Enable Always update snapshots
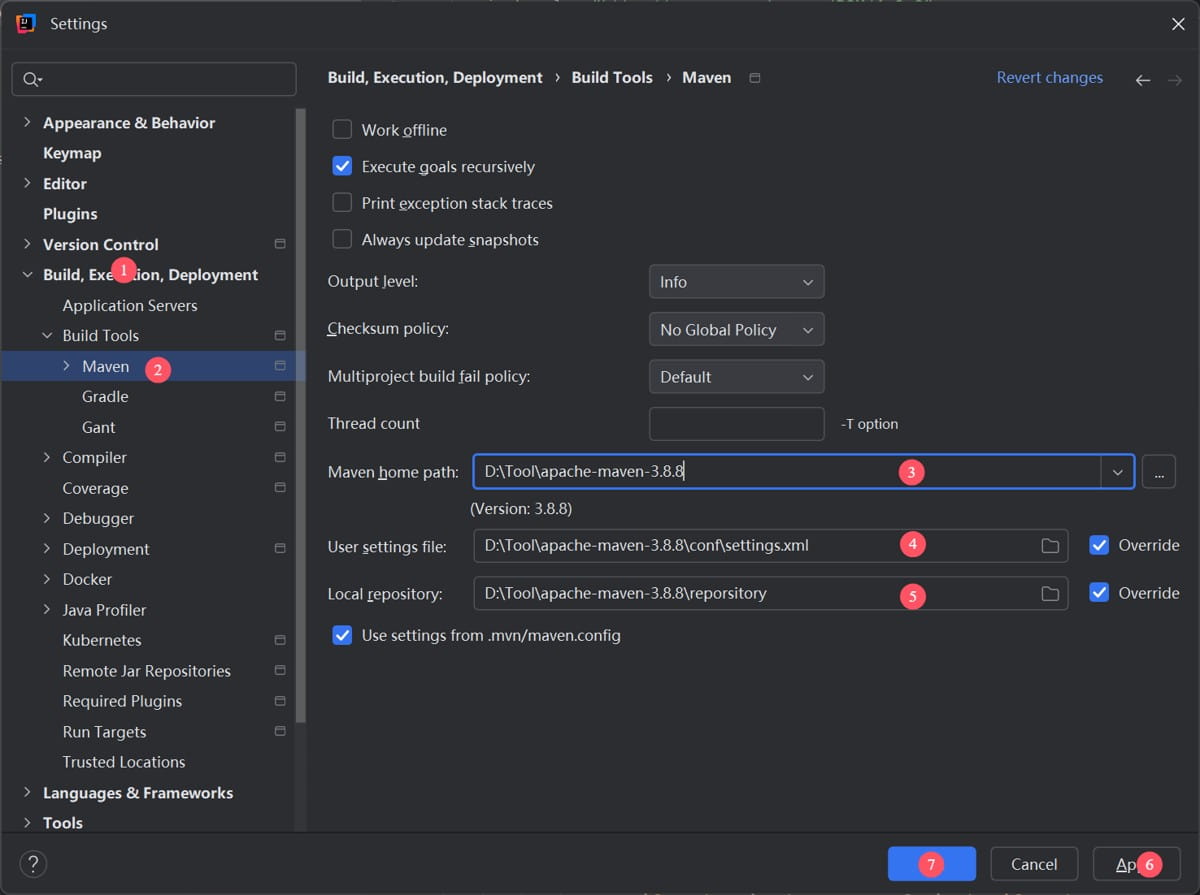The image size is (1200, 895). [x=342, y=239]
